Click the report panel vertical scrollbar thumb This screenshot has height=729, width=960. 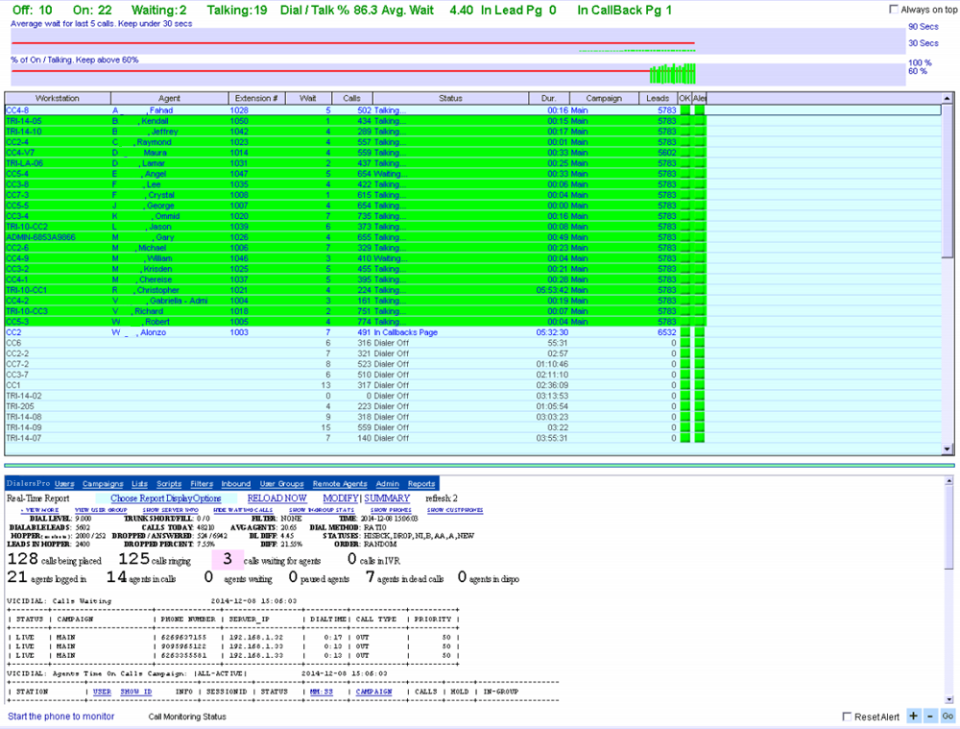point(950,529)
